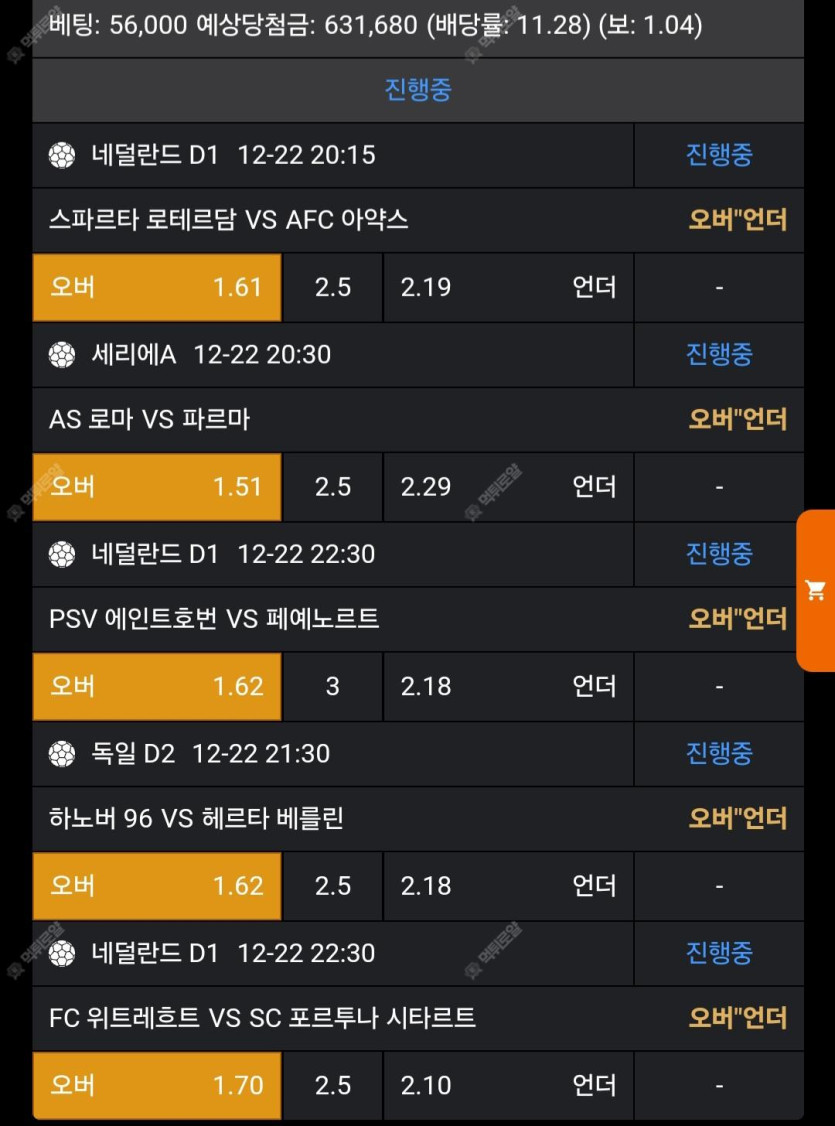Pick 언더 2.18 for 하노버 96 match
Viewport: 835px width, 1126px height.
pyautogui.click(x=508, y=886)
